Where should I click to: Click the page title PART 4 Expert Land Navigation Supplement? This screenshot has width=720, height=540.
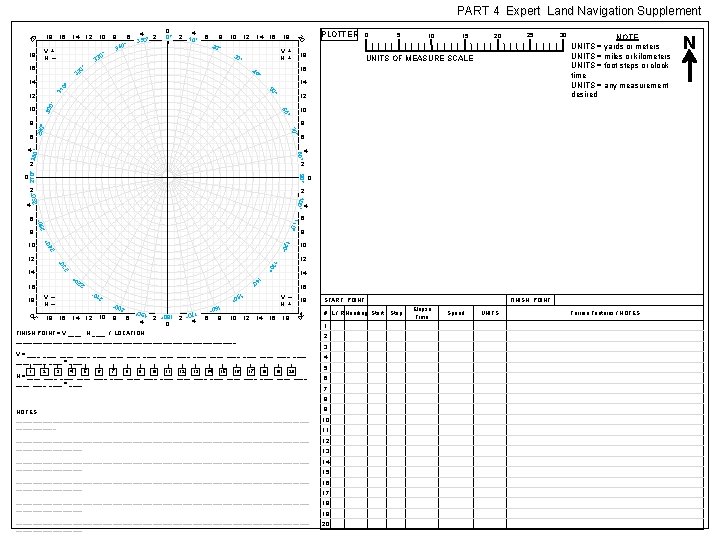[x=579, y=11]
